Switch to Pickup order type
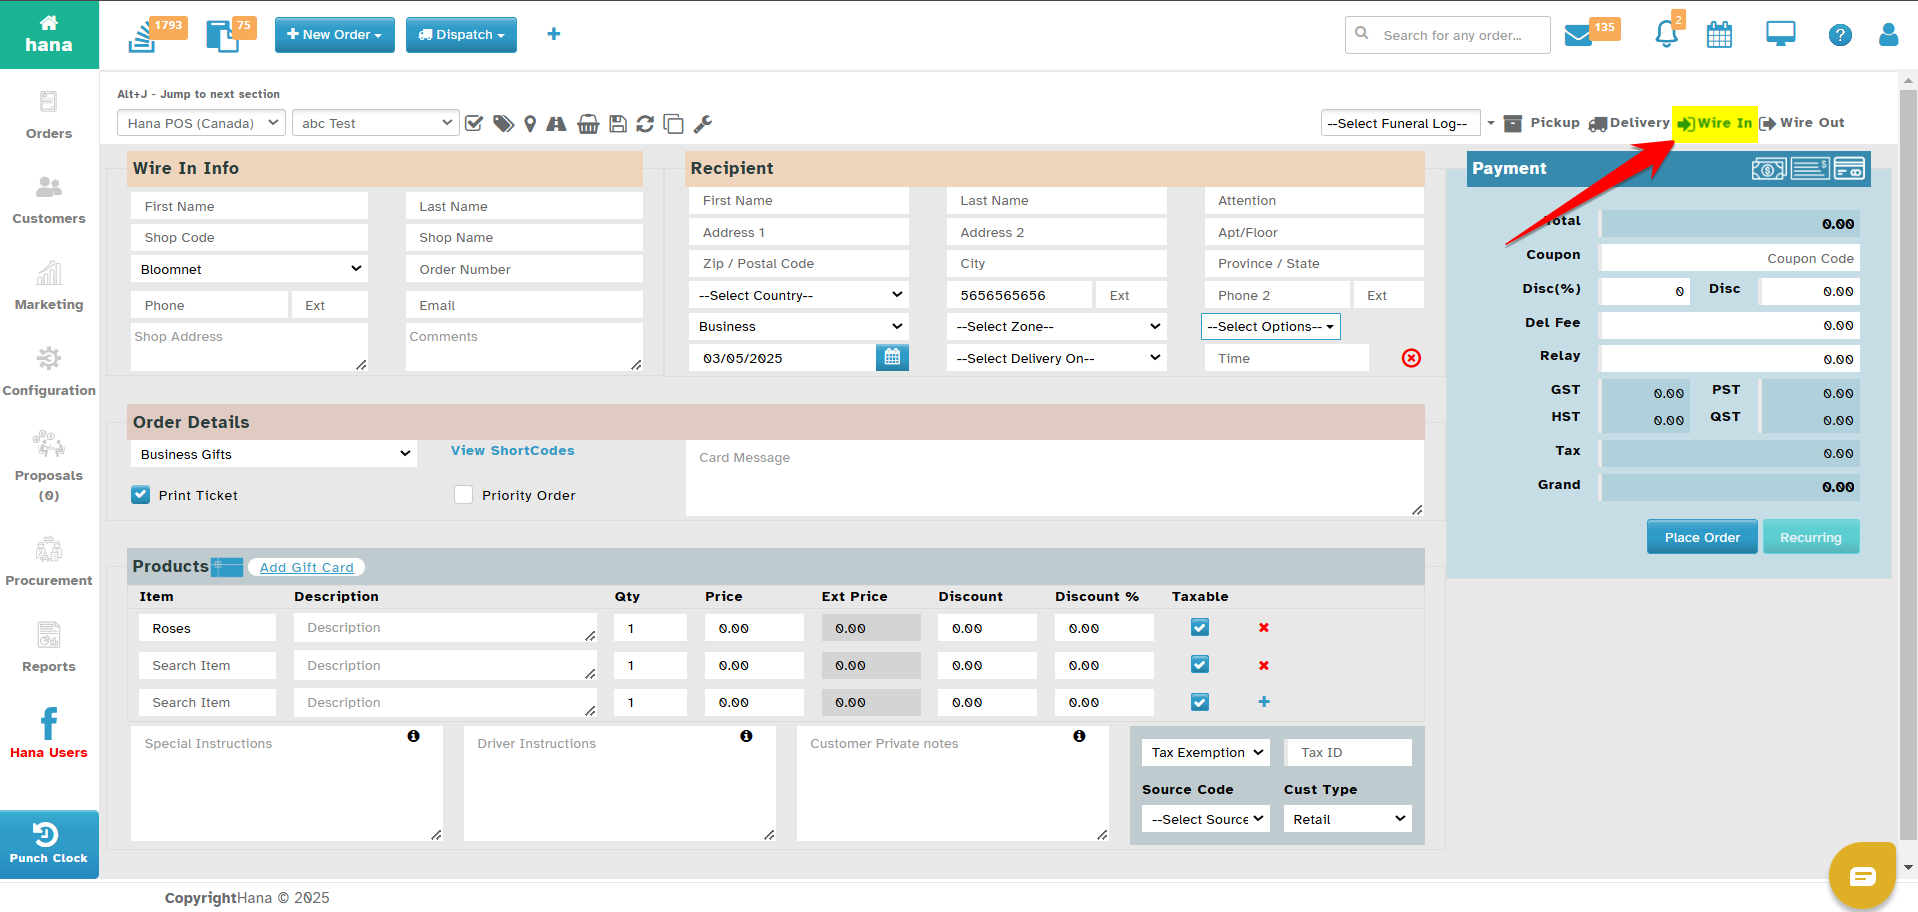 pos(1542,123)
